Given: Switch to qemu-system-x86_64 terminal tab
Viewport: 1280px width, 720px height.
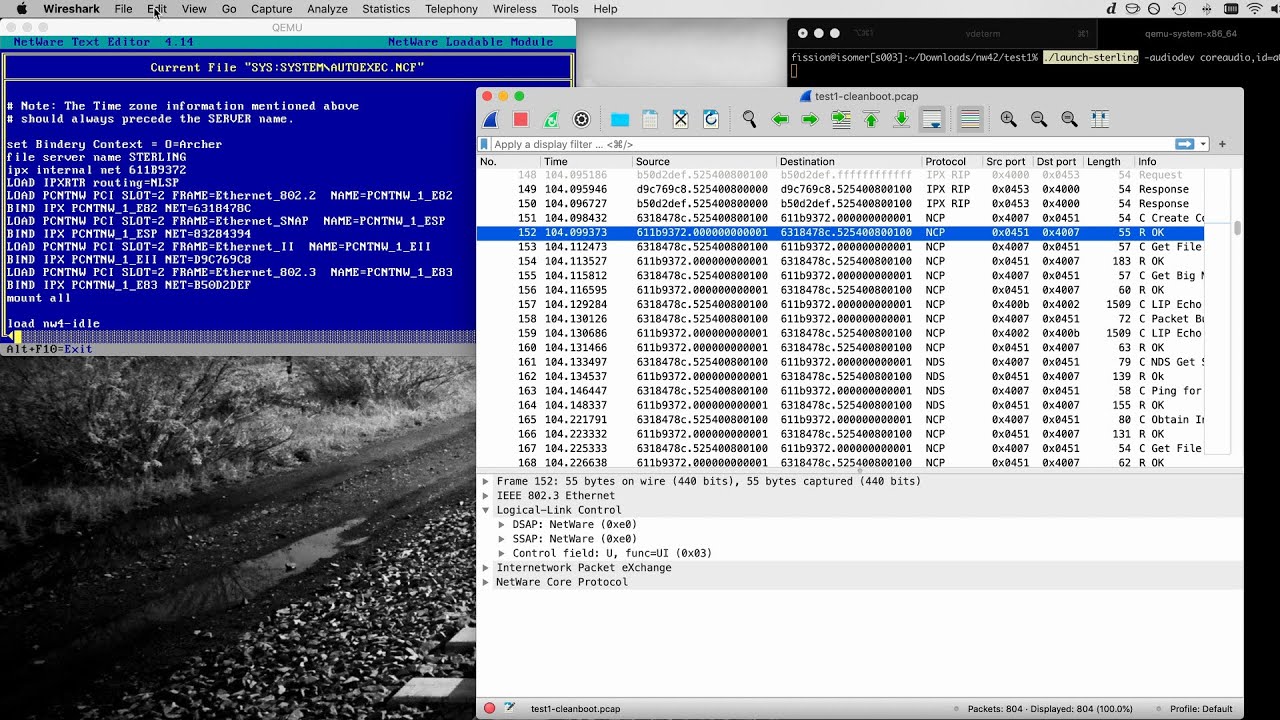Looking at the screenshot, I should point(1190,33).
